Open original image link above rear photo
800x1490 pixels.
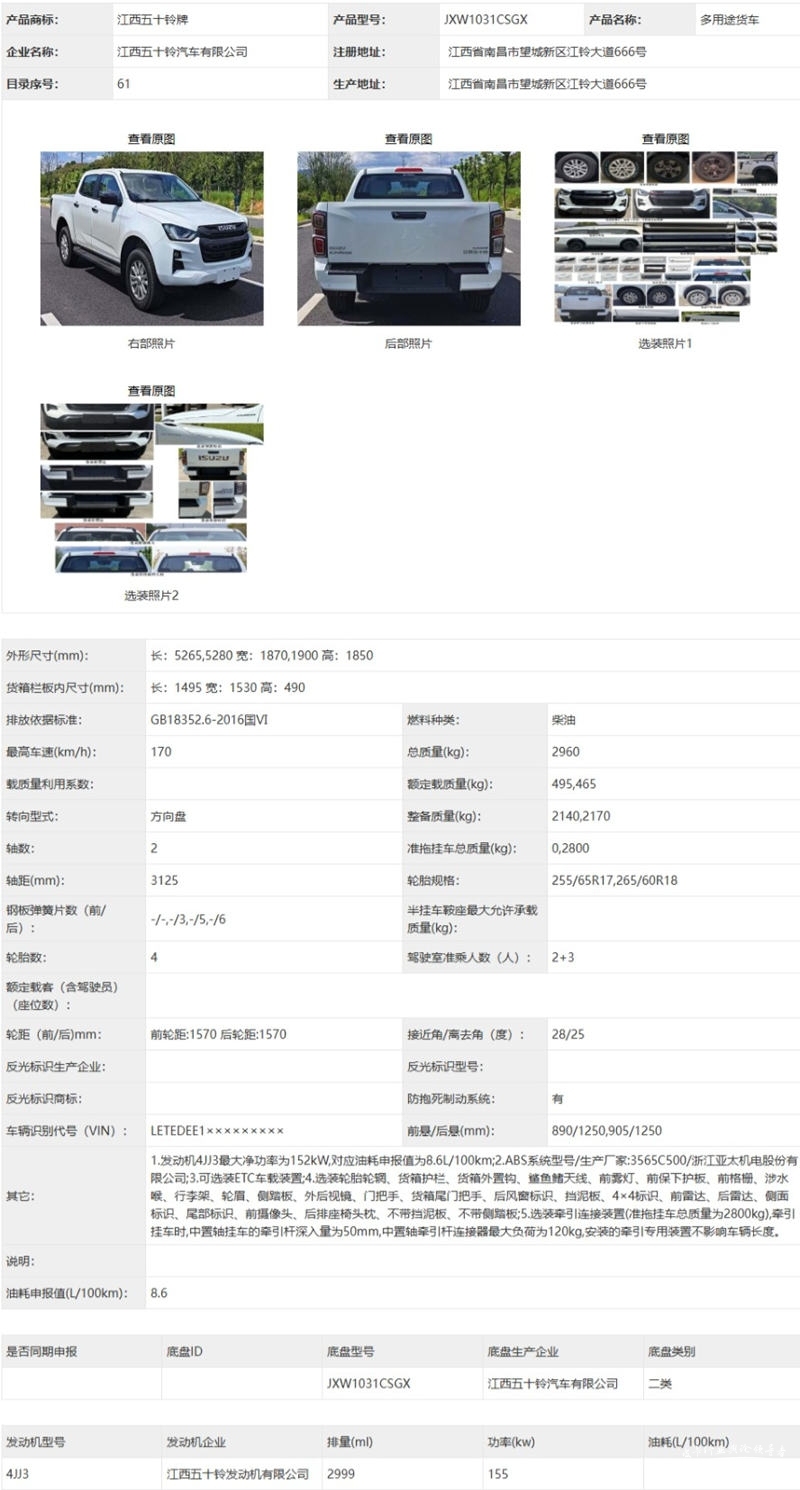[x=408, y=139]
